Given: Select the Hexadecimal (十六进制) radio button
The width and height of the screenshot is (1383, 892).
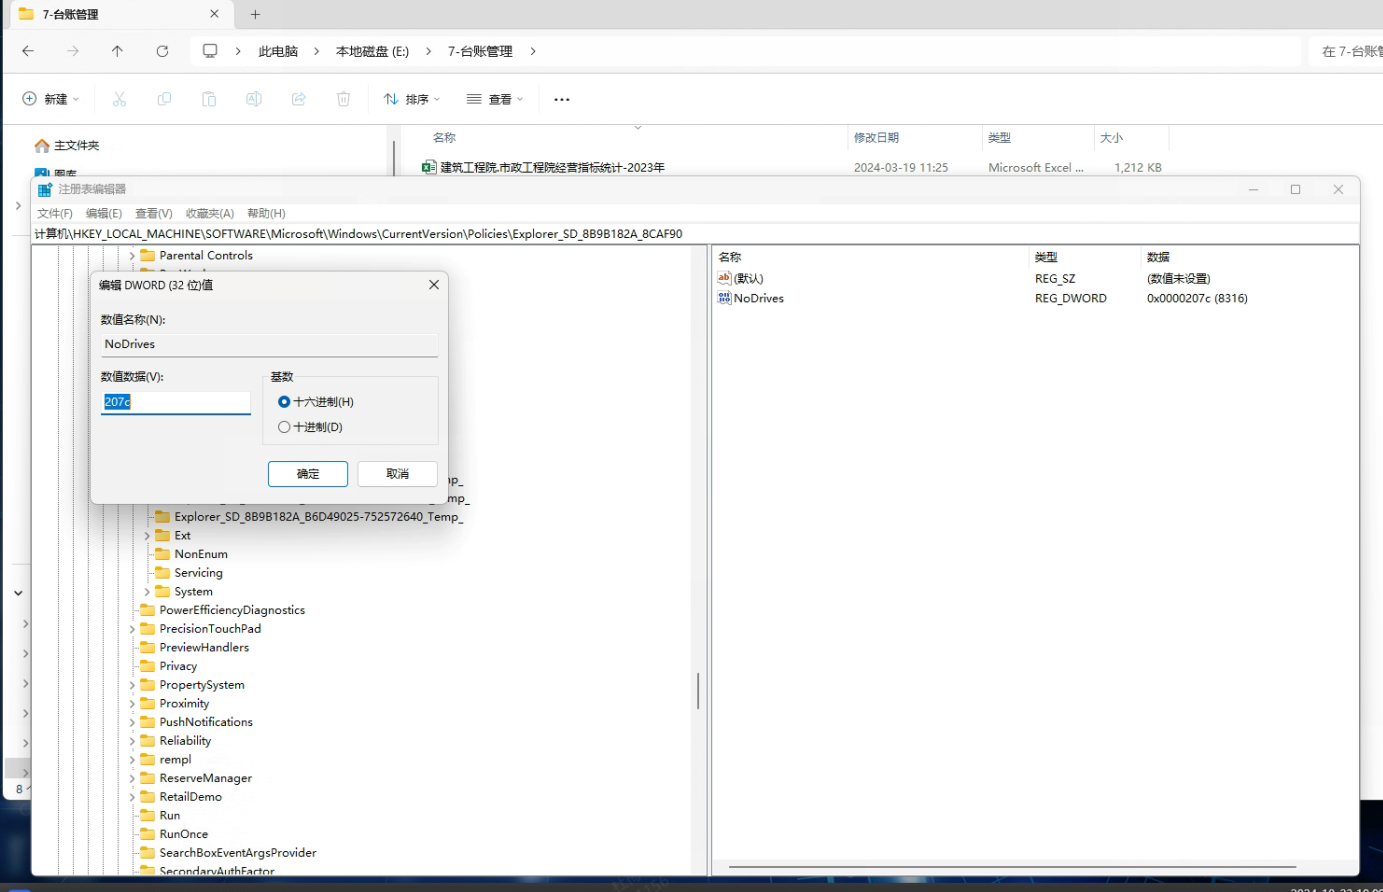Looking at the screenshot, I should coord(284,402).
